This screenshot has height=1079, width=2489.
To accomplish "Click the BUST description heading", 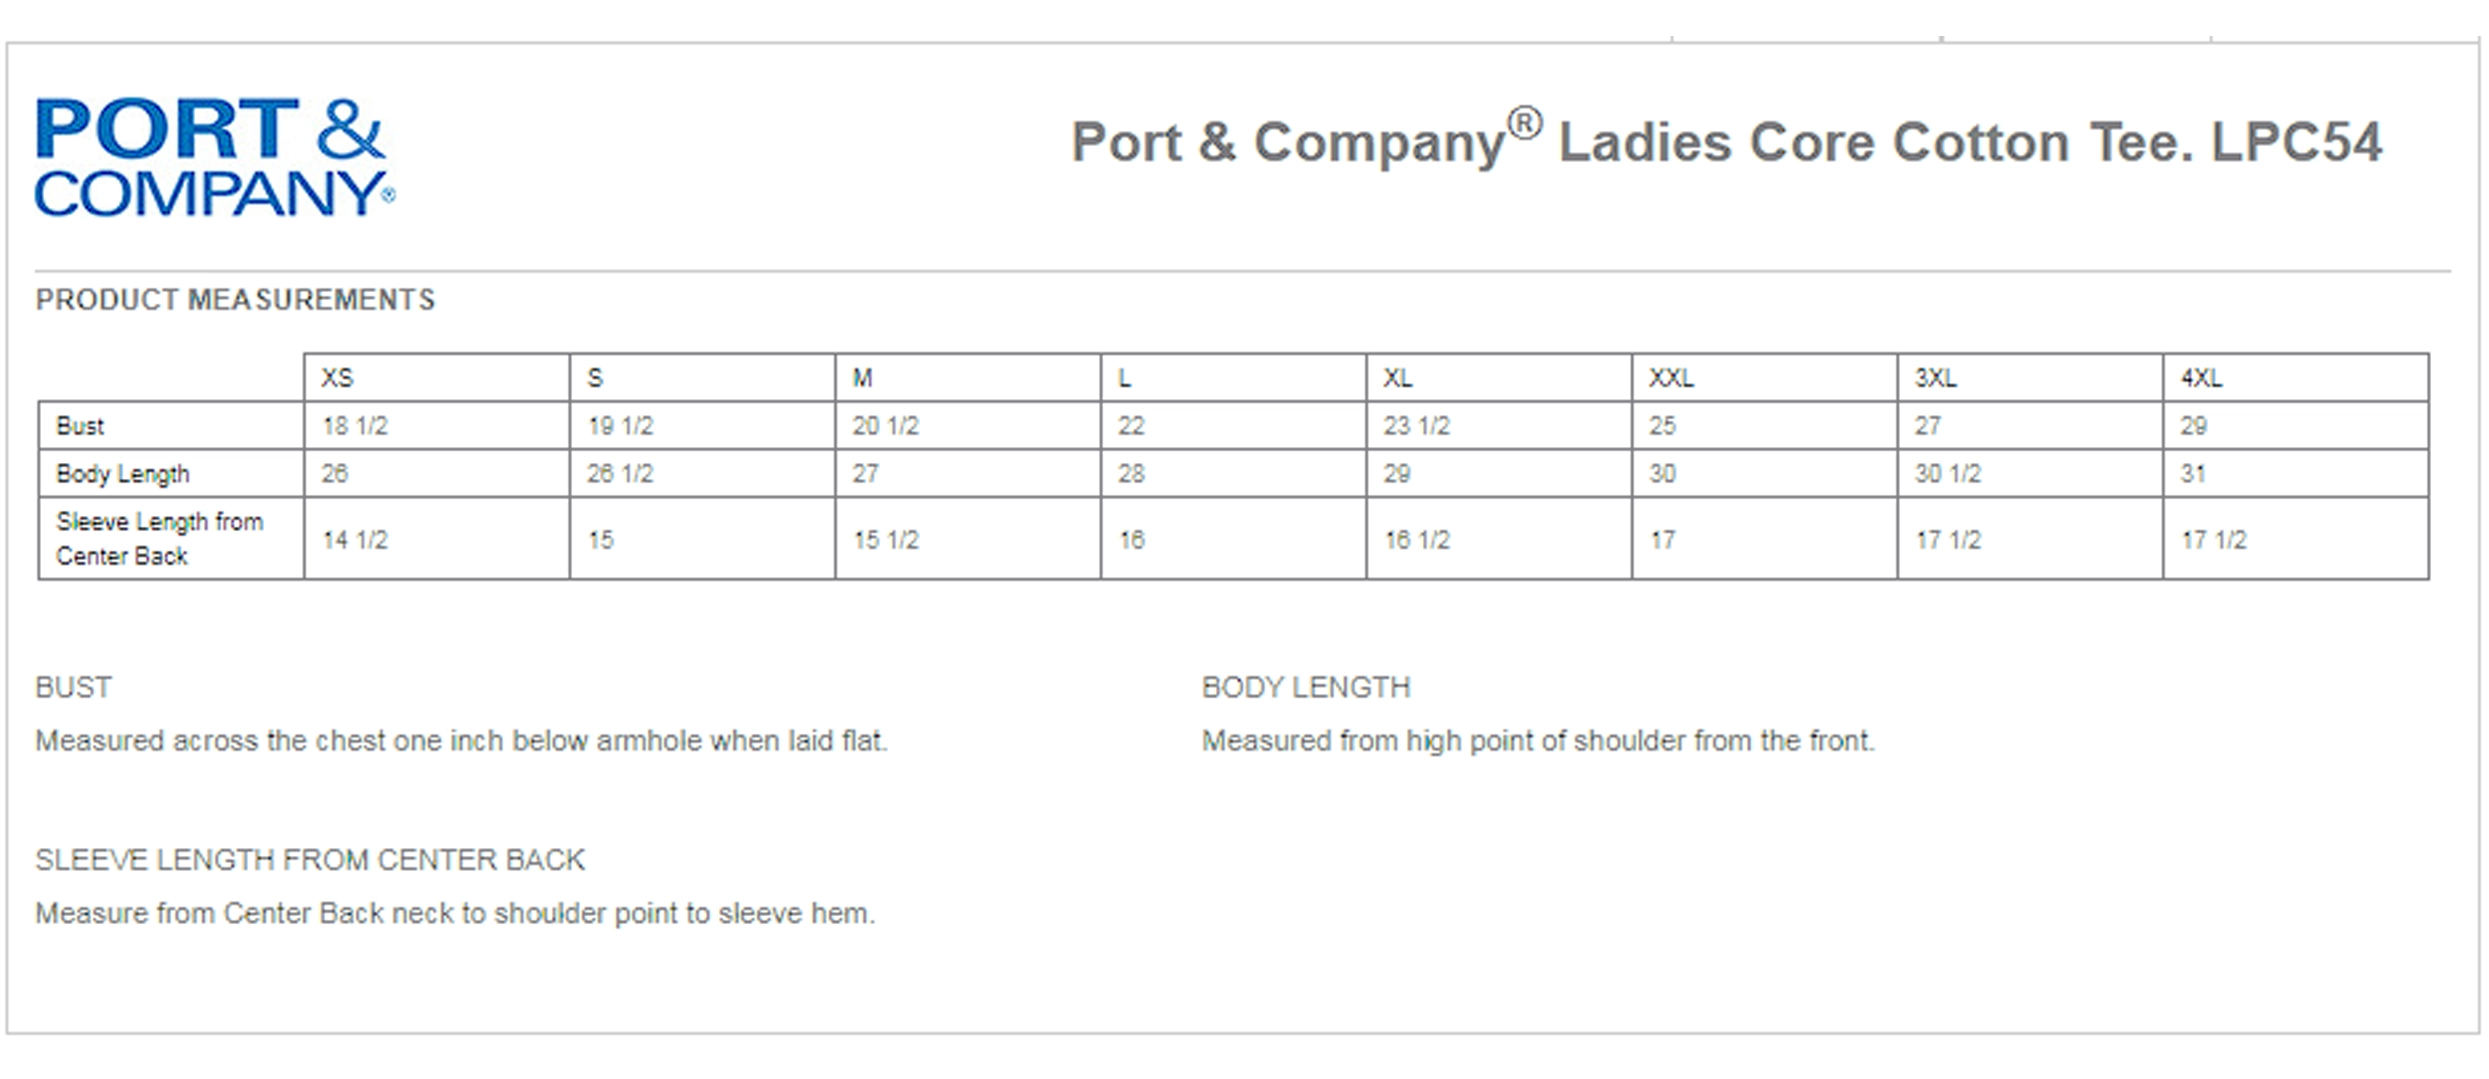I will point(73,687).
